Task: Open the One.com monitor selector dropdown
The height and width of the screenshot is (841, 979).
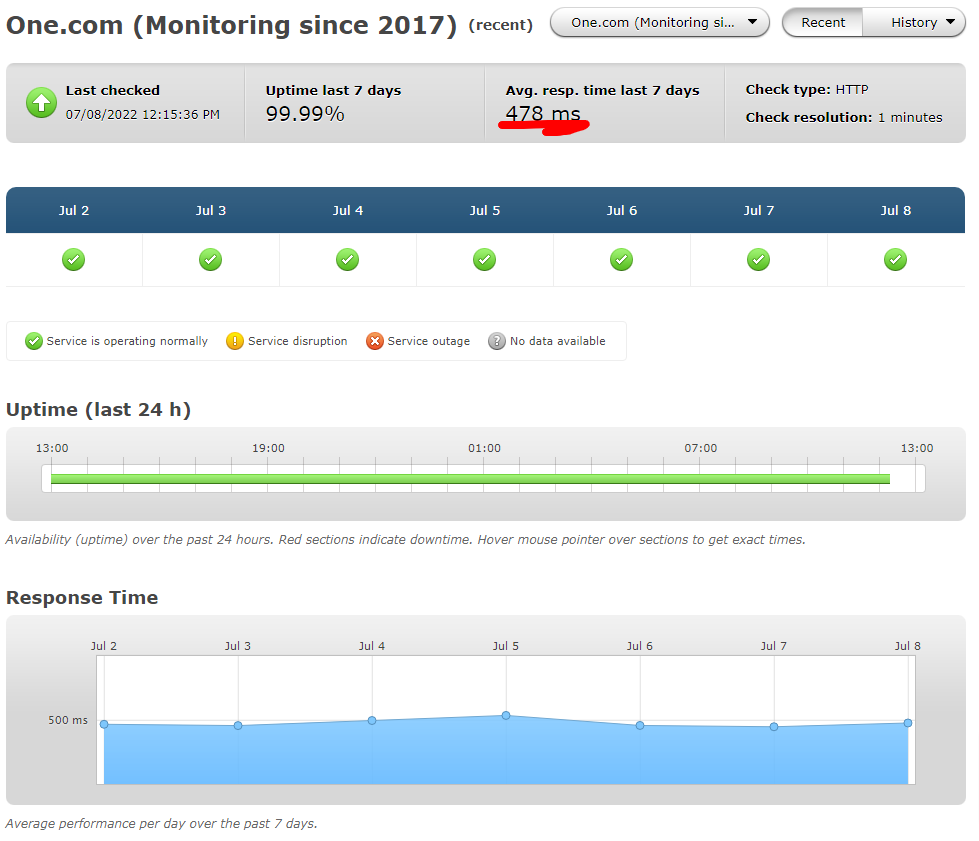Action: coord(660,22)
